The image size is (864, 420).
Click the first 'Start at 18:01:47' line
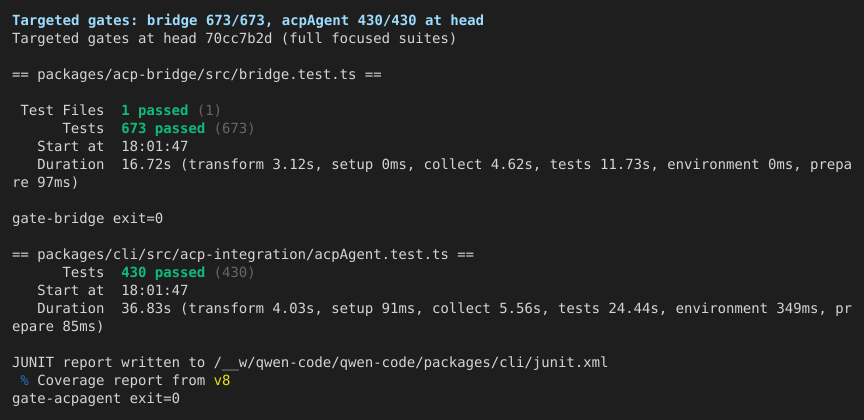click(x=112, y=147)
